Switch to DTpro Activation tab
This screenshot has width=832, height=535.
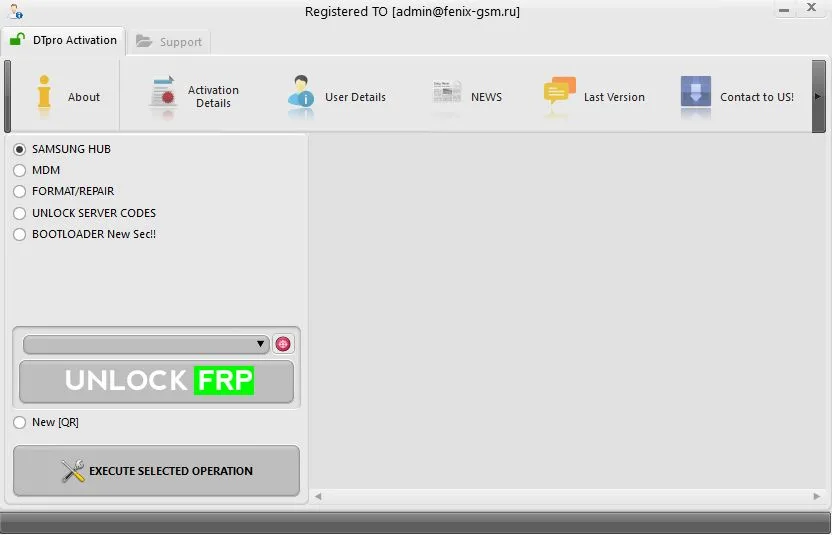click(x=63, y=40)
